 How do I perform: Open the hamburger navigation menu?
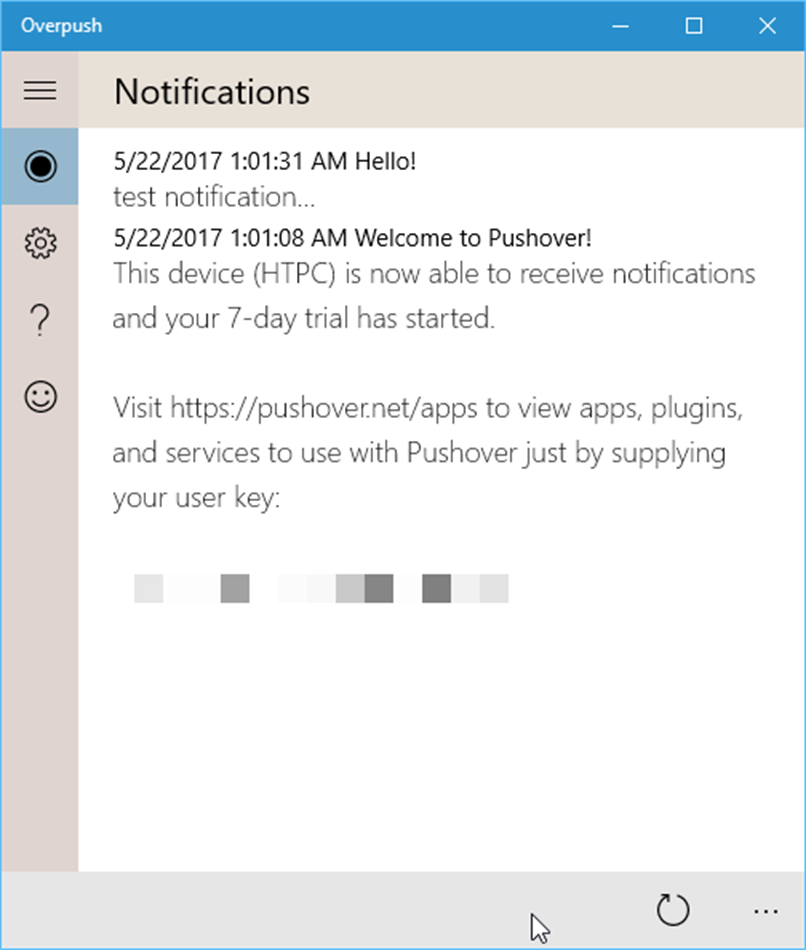(40, 91)
